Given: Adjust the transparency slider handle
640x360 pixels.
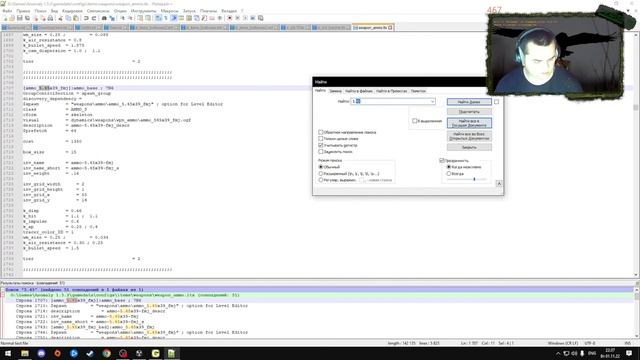Looking at the screenshot, I should pos(474,179).
